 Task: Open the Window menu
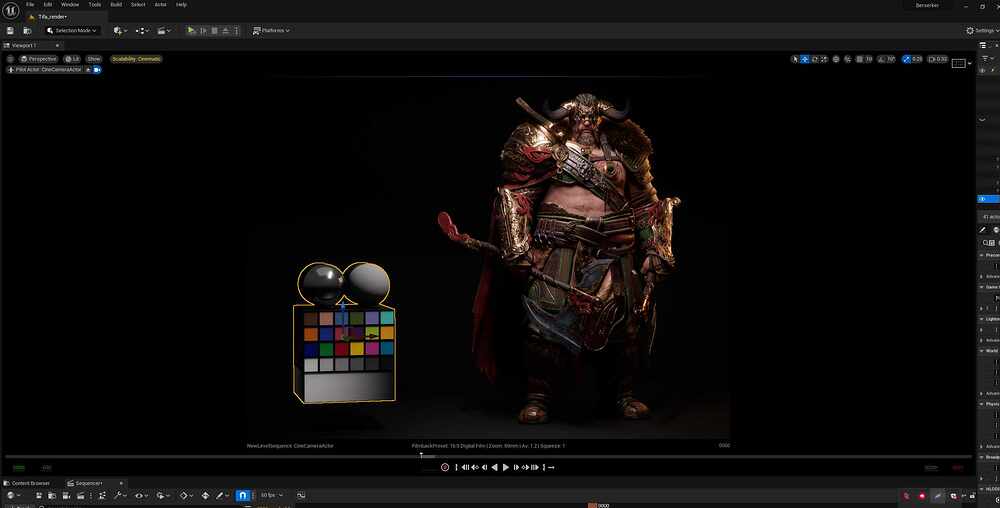pos(70,4)
